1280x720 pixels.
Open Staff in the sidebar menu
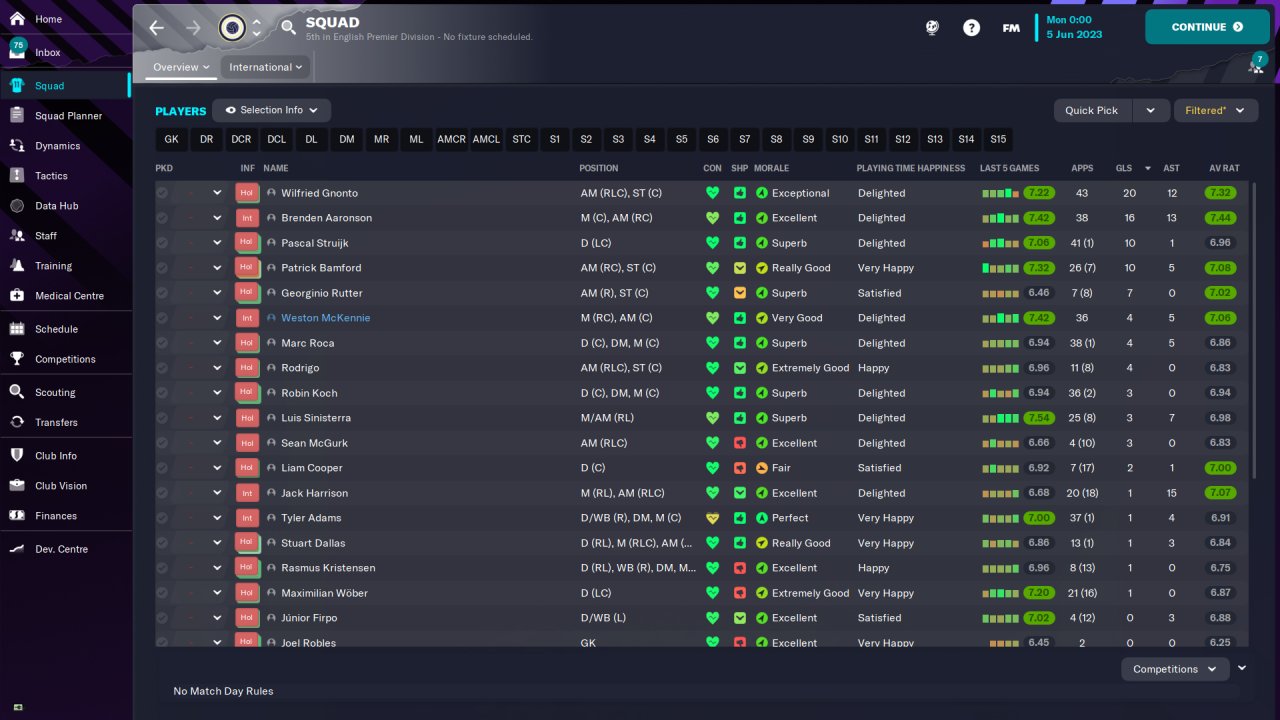[x=65, y=236]
